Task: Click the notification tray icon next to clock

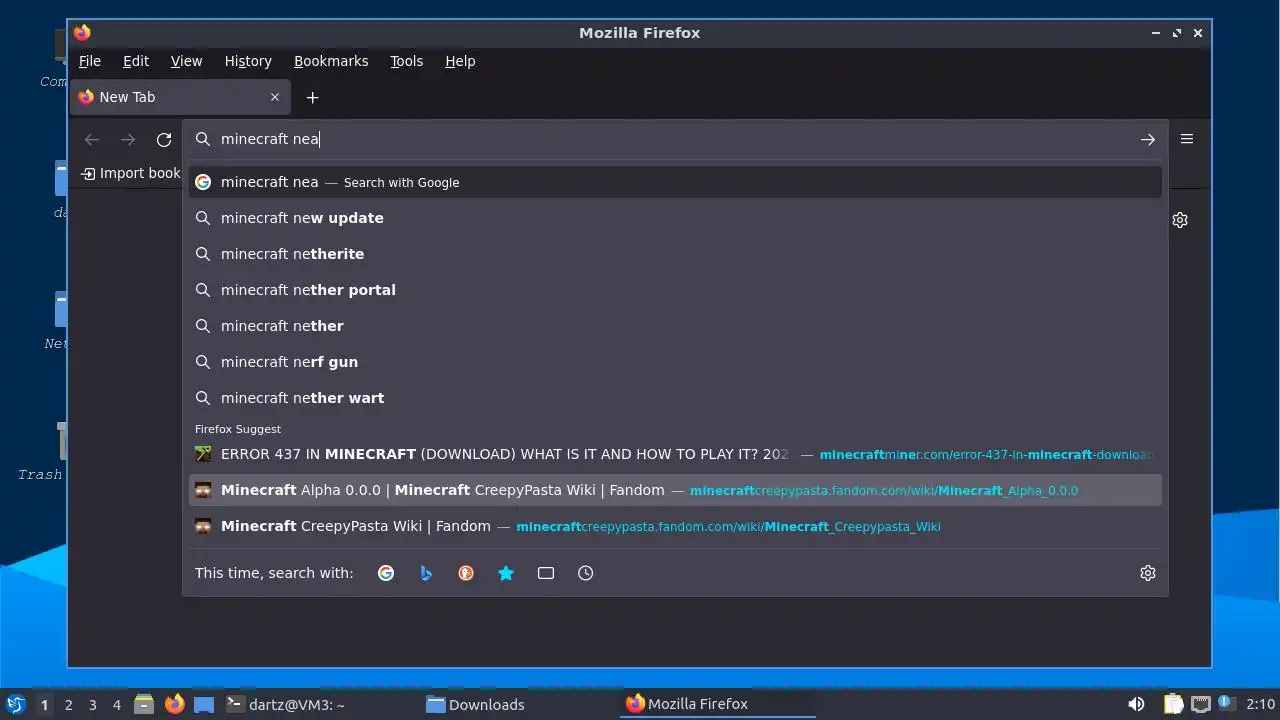Action: [1226, 704]
